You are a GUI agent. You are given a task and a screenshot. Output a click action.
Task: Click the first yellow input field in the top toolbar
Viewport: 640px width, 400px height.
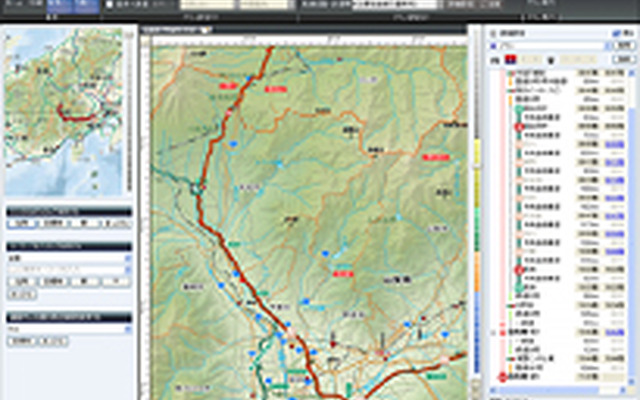click(x=207, y=4)
